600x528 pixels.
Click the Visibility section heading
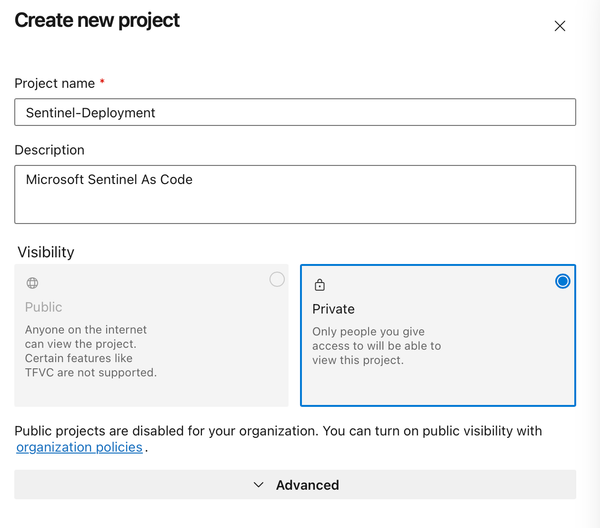click(44, 252)
